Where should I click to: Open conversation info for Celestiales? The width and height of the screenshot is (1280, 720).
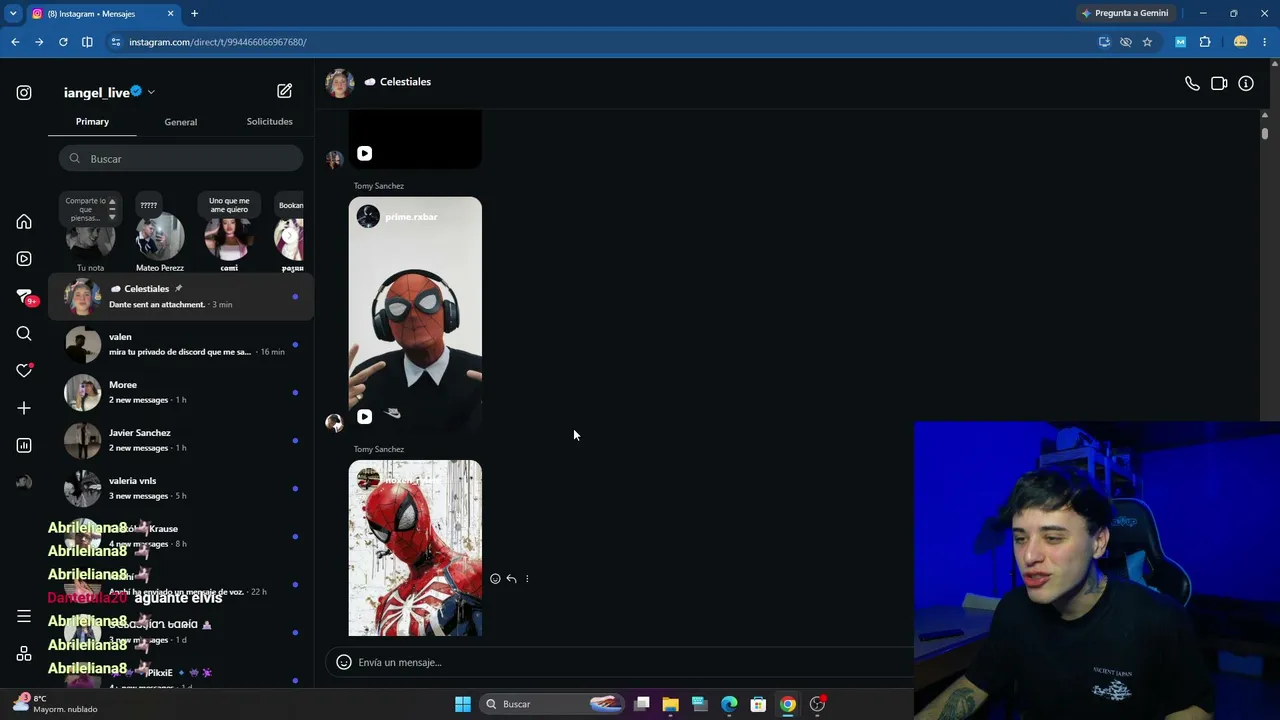(1246, 84)
